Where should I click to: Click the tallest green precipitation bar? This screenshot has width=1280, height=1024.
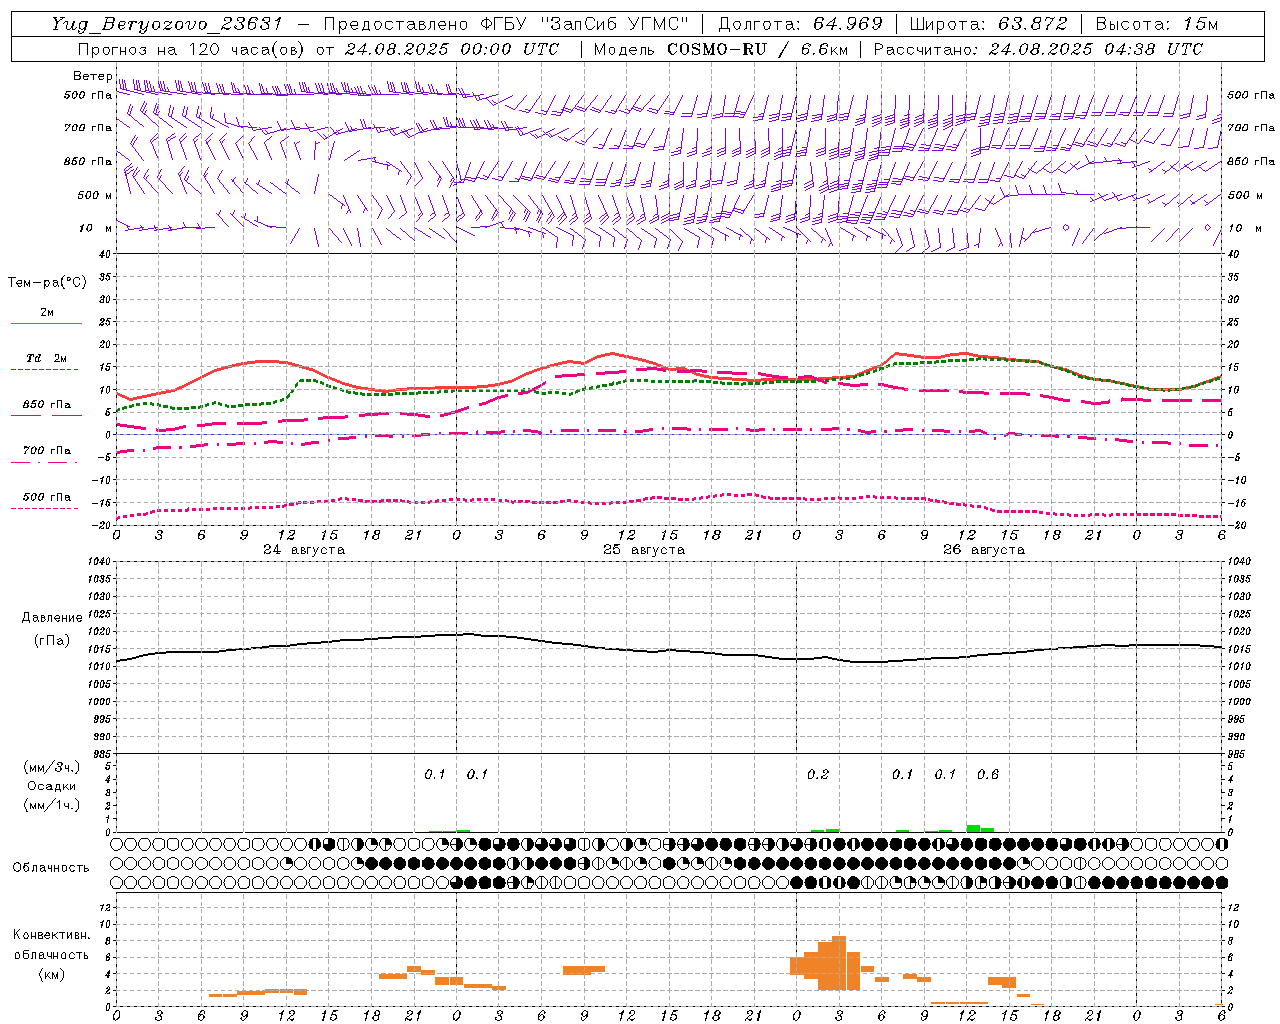[x=973, y=828]
